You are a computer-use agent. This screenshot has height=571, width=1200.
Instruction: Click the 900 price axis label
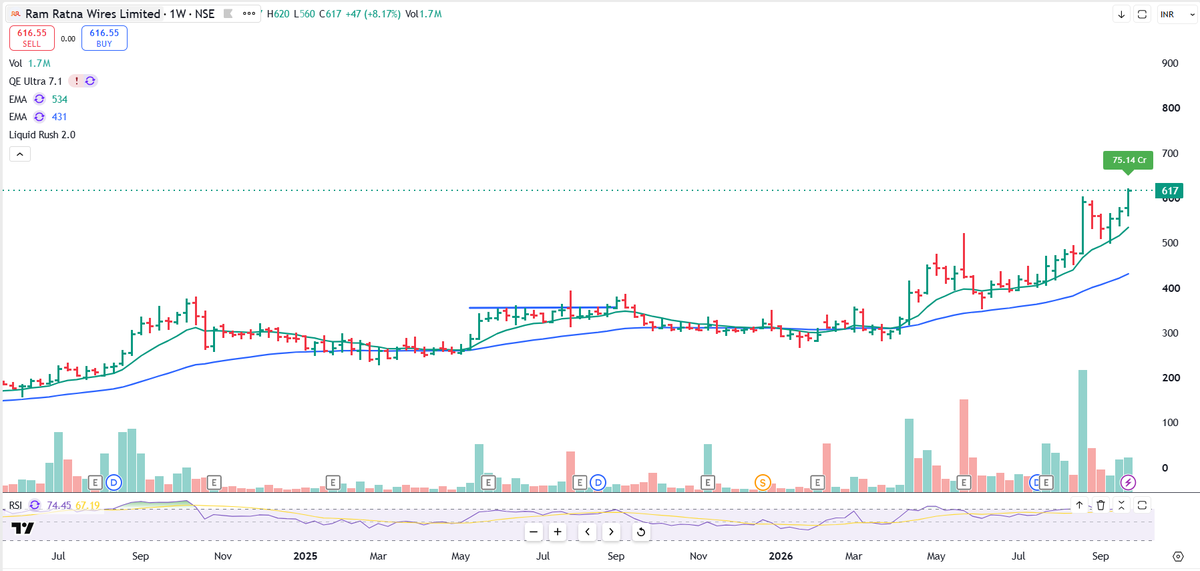pyautogui.click(x=1168, y=63)
